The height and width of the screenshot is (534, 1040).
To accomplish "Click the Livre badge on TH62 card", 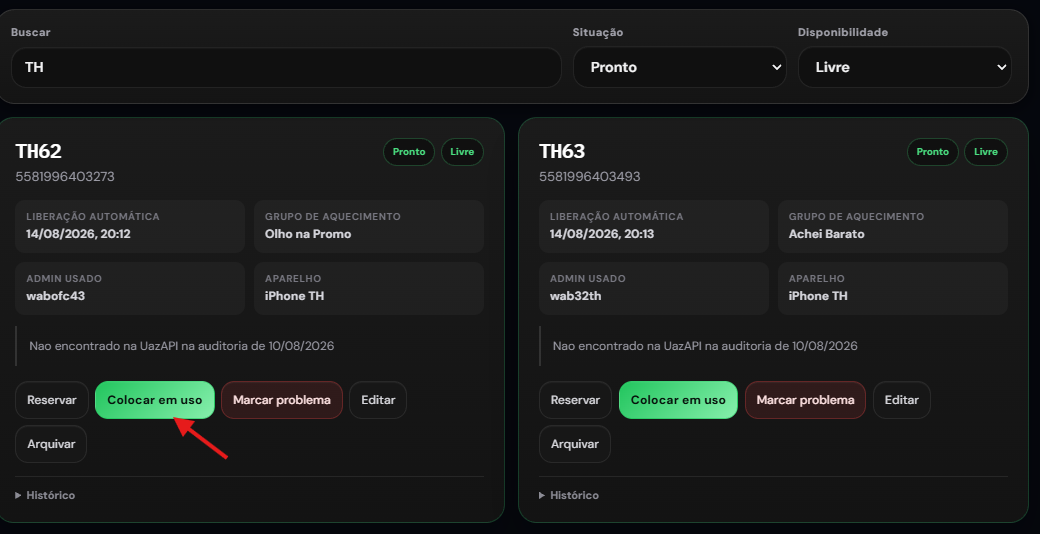I will tap(462, 152).
